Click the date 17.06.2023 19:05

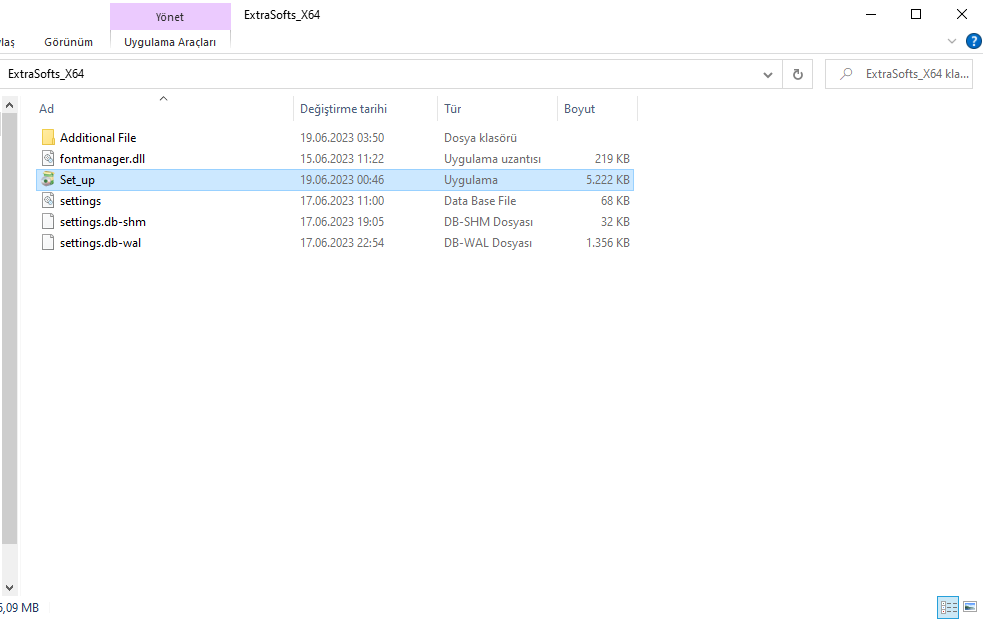point(342,221)
